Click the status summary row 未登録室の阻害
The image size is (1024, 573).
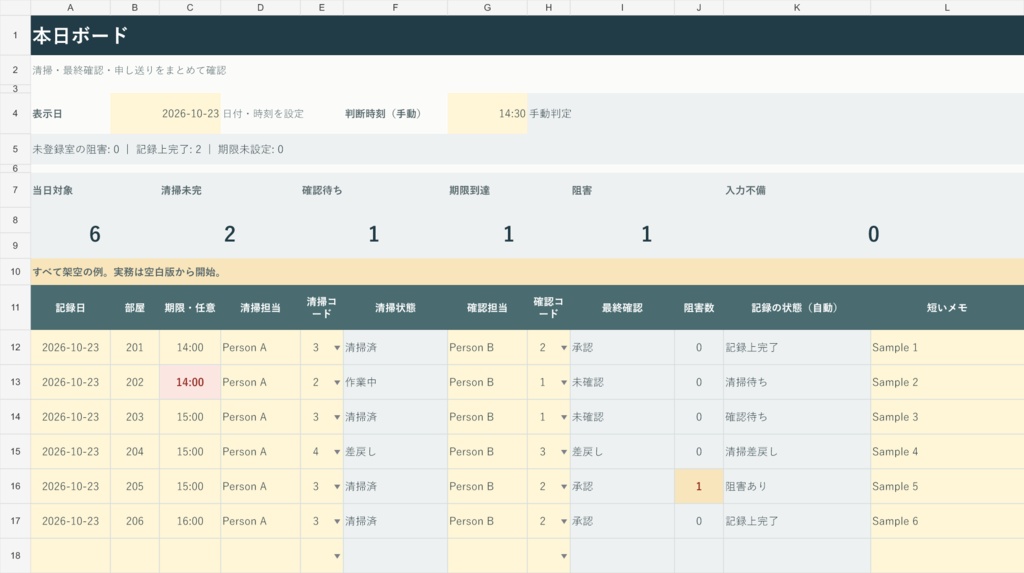527,150
